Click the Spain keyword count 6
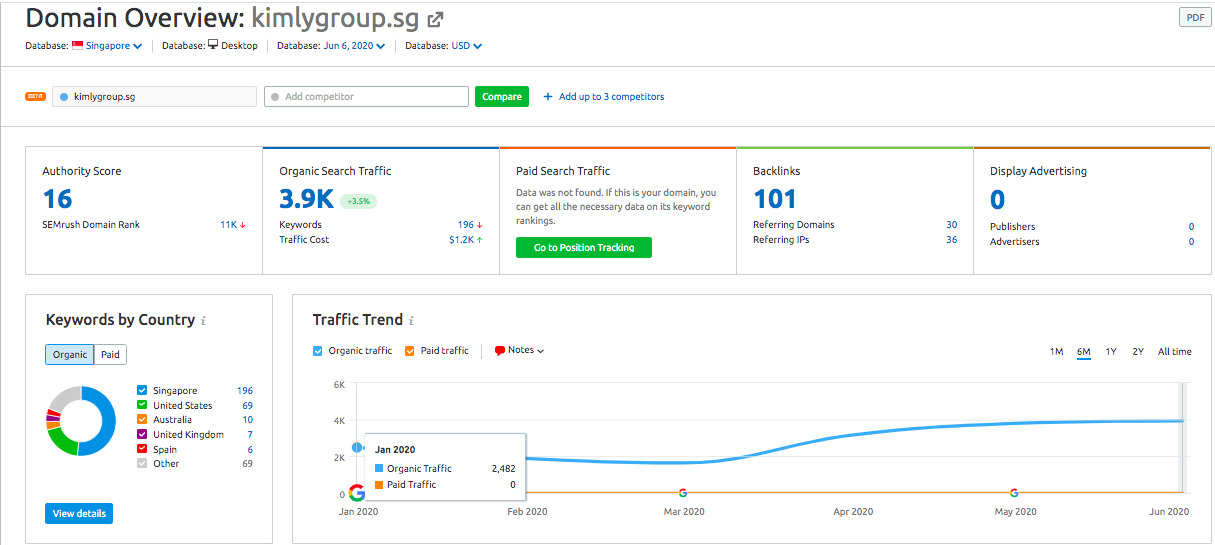Viewport: 1215px width, 545px height. tap(250, 450)
